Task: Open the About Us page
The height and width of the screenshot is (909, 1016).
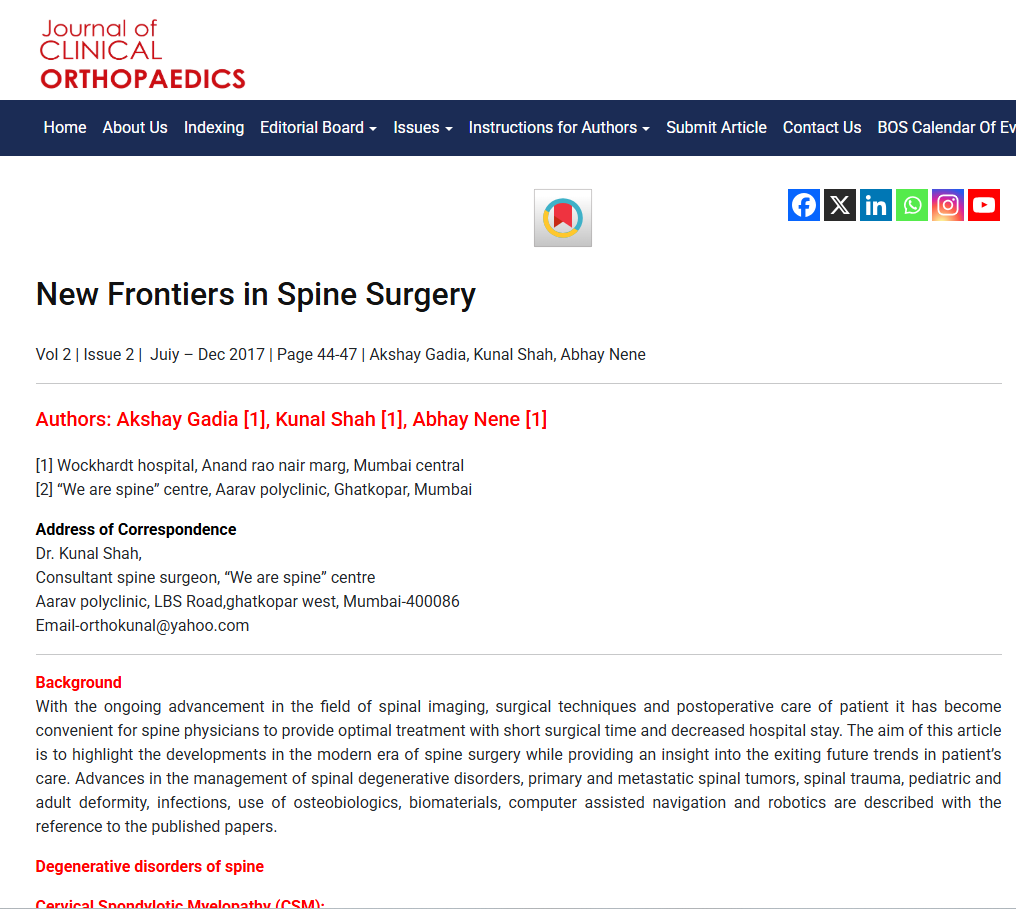Action: [x=135, y=128]
